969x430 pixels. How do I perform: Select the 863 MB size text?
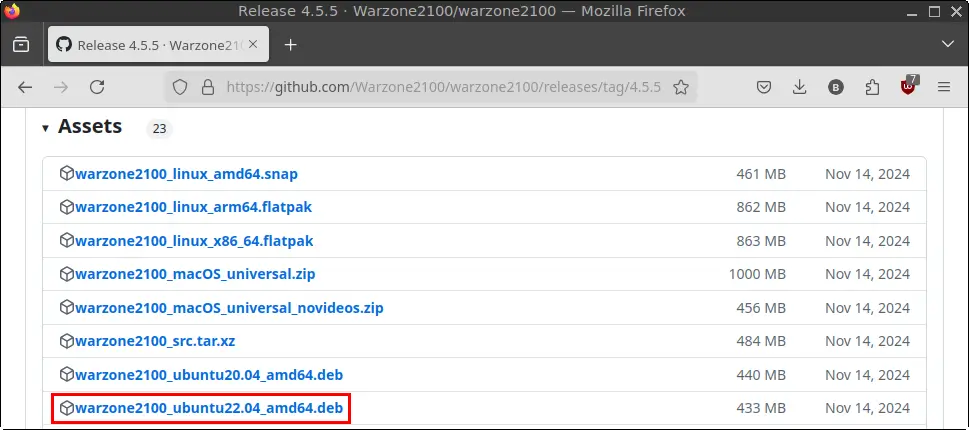(761, 240)
